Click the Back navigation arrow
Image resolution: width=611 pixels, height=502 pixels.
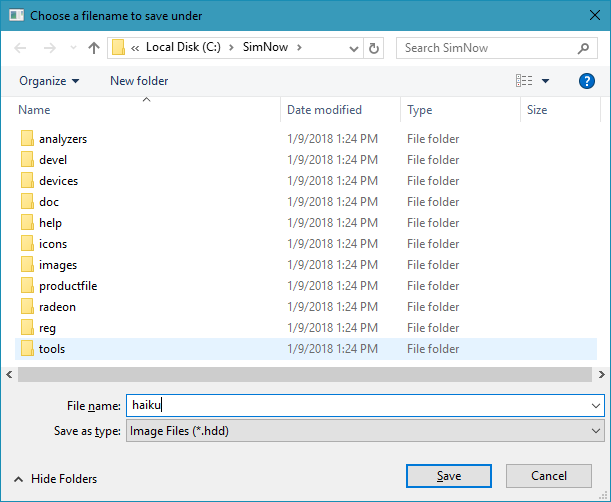click(x=22, y=48)
